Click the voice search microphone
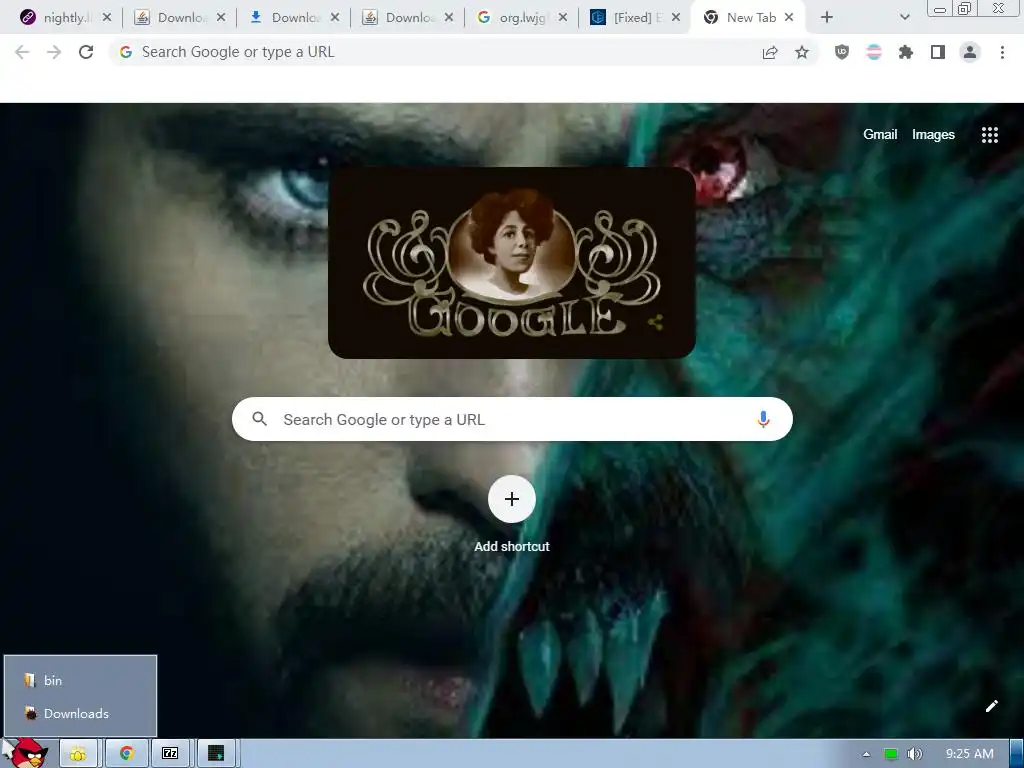 pyautogui.click(x=763, y=419)
